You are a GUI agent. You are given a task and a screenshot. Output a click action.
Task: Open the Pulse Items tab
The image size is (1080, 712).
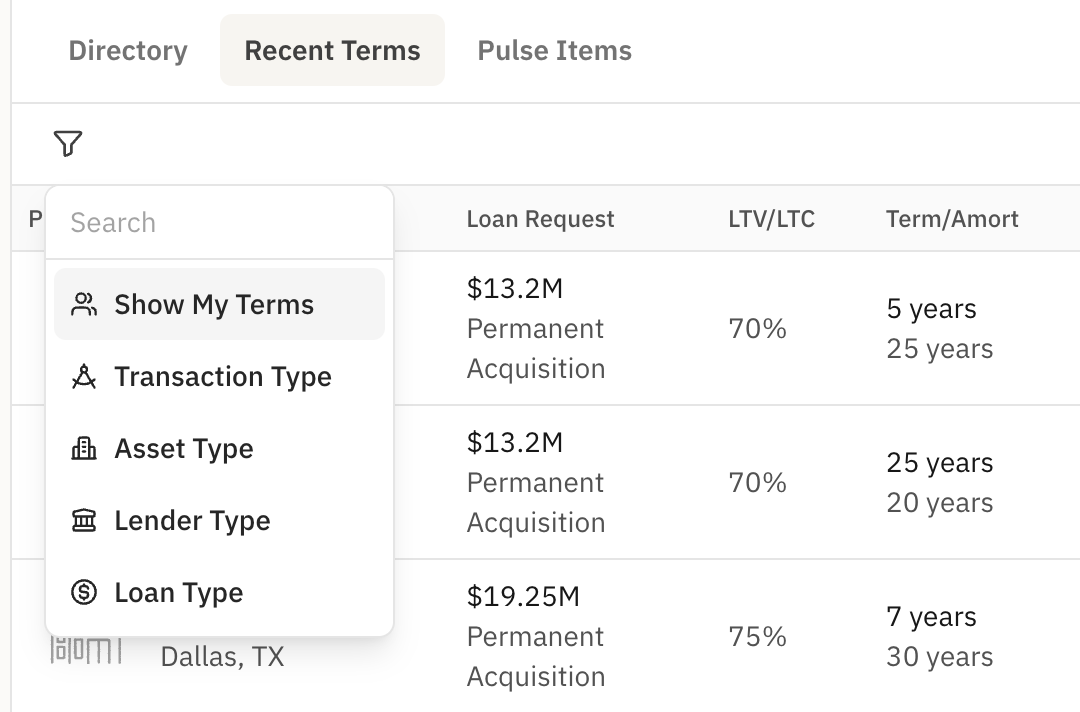[554, 50]
